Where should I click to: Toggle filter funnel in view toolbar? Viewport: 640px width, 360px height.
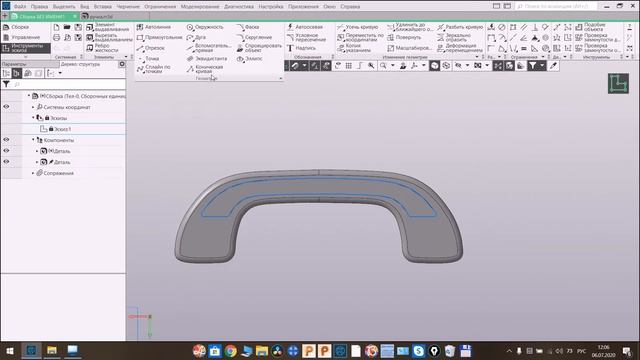coord(532,66)
